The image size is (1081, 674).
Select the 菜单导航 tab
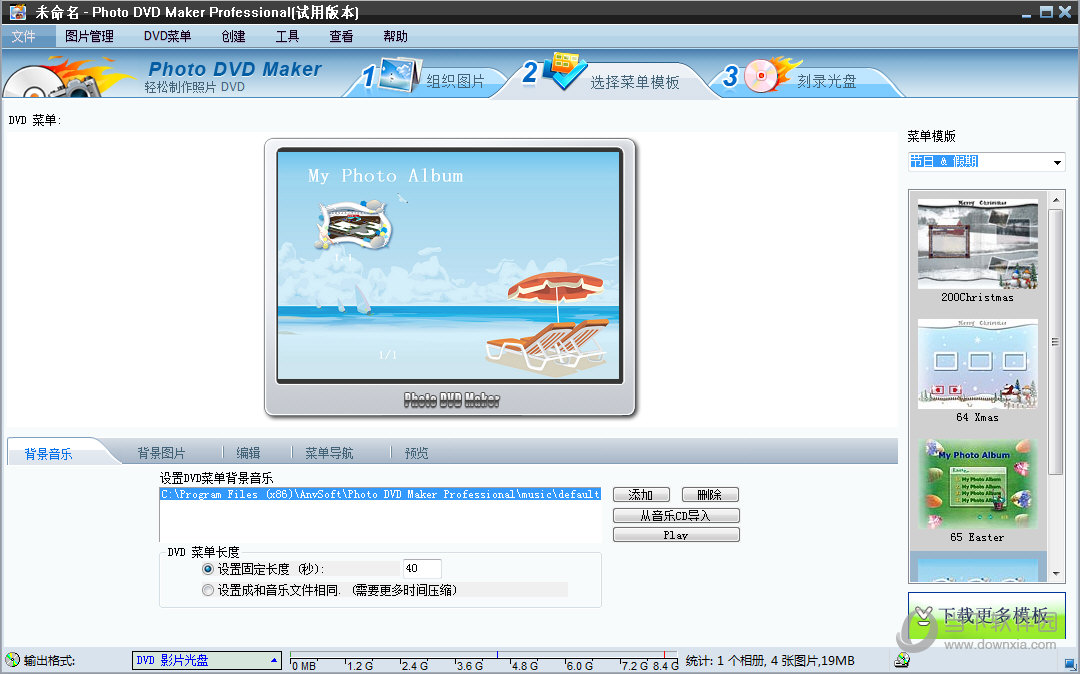(x=329, y=453)
